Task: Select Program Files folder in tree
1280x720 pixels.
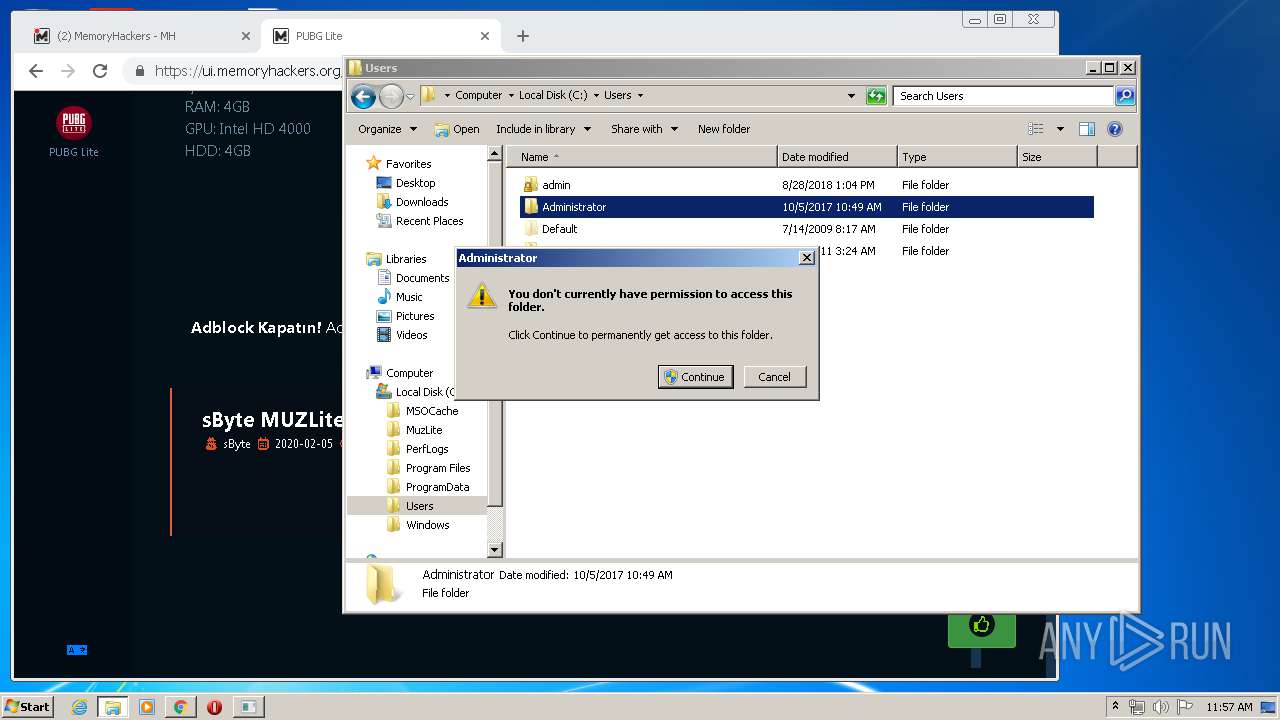Action: 438,468
